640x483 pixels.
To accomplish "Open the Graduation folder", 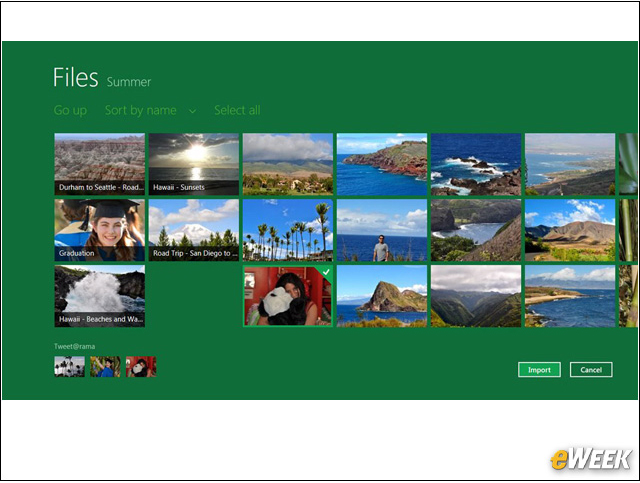I will click(100, 230).
